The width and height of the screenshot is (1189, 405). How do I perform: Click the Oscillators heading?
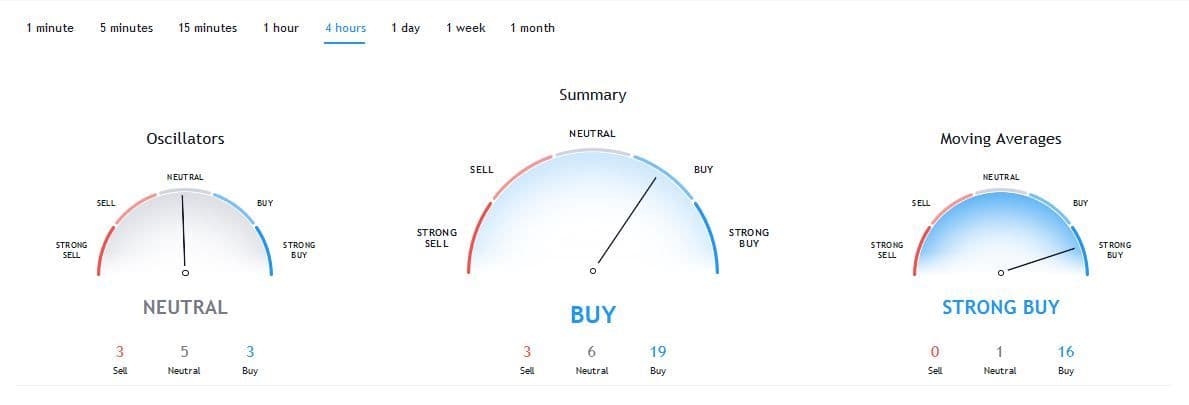pos(185,139)
